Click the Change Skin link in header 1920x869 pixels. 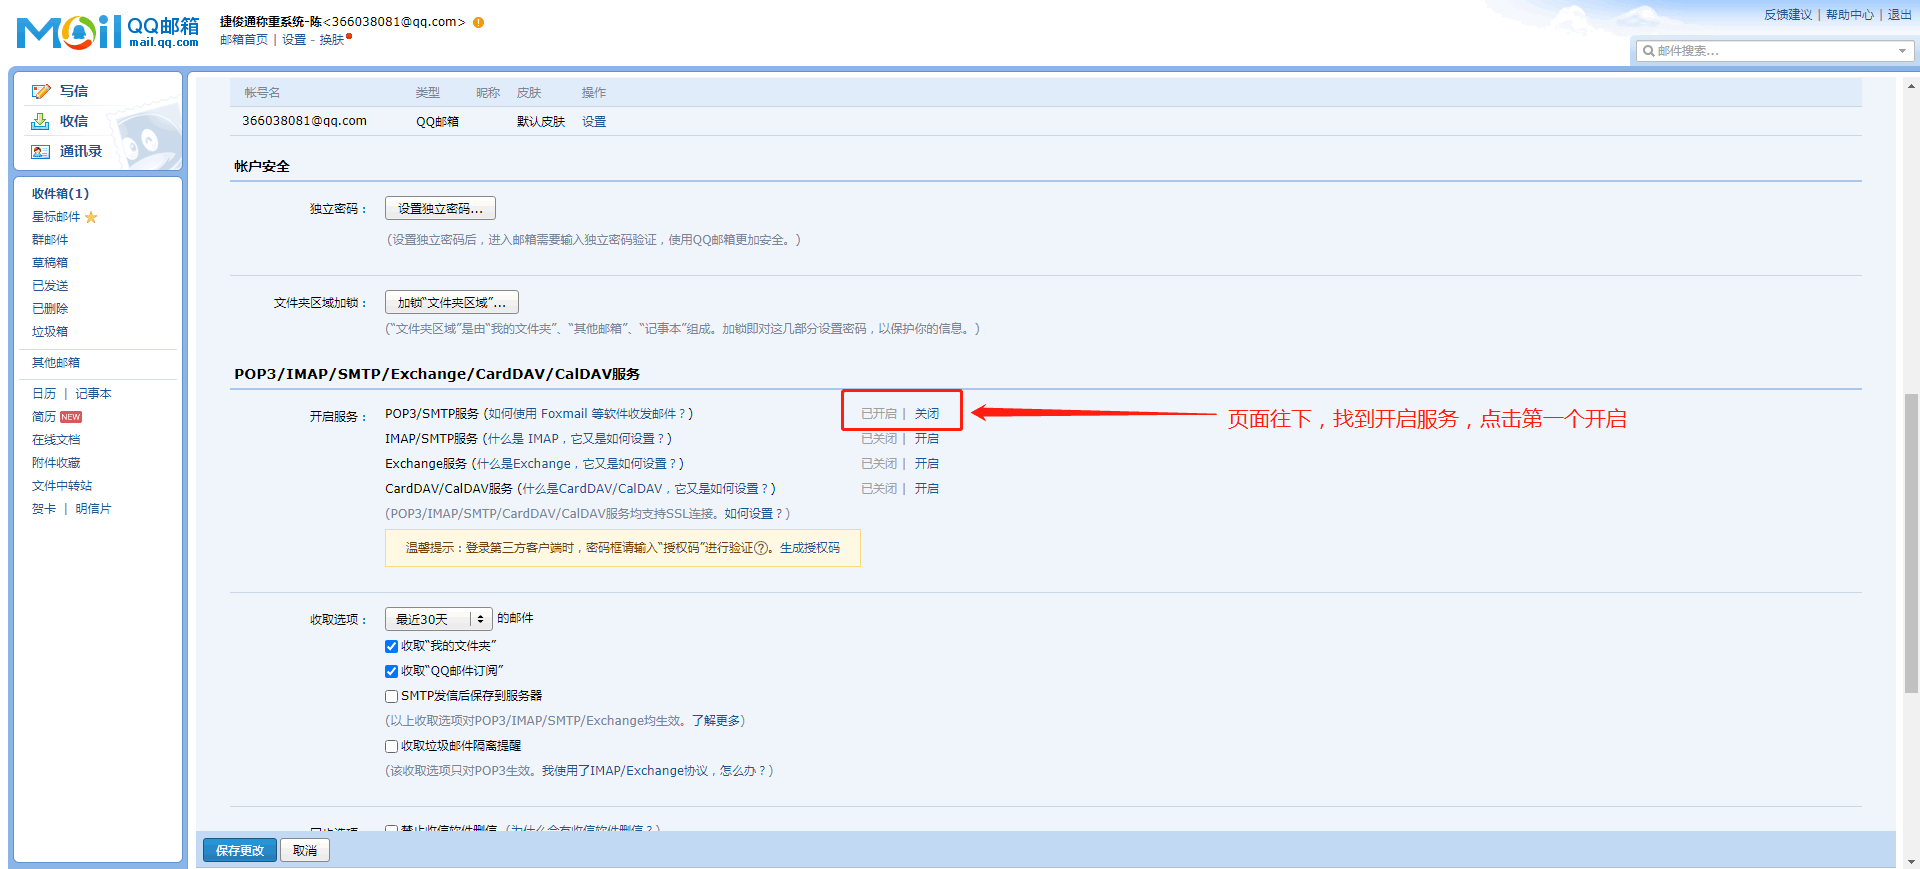[x=332, y=40]
